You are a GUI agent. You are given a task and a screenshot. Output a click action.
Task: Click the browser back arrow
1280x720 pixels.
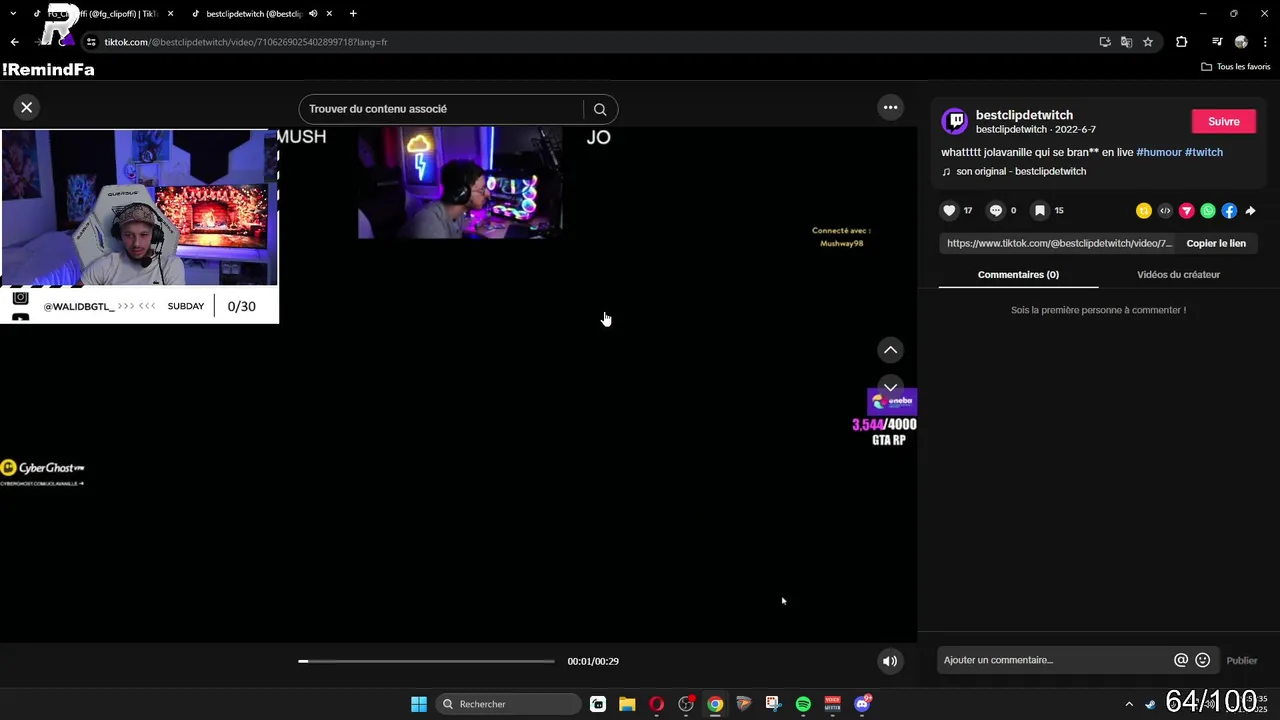coord(14,42)
